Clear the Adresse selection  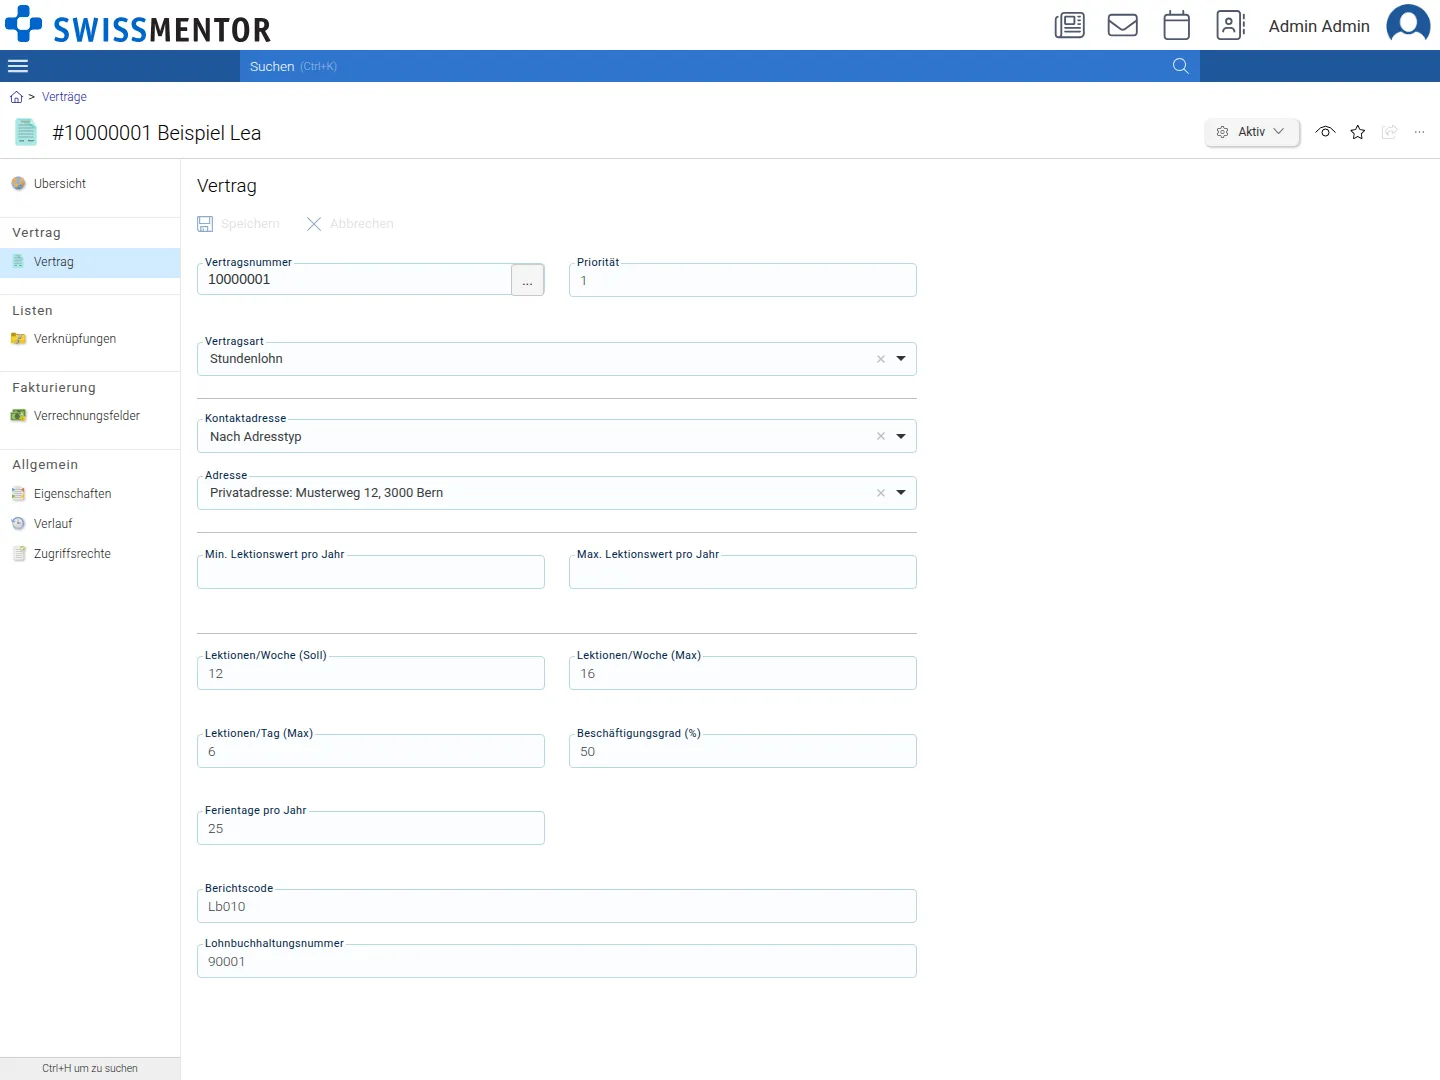[x=881, y=493]
